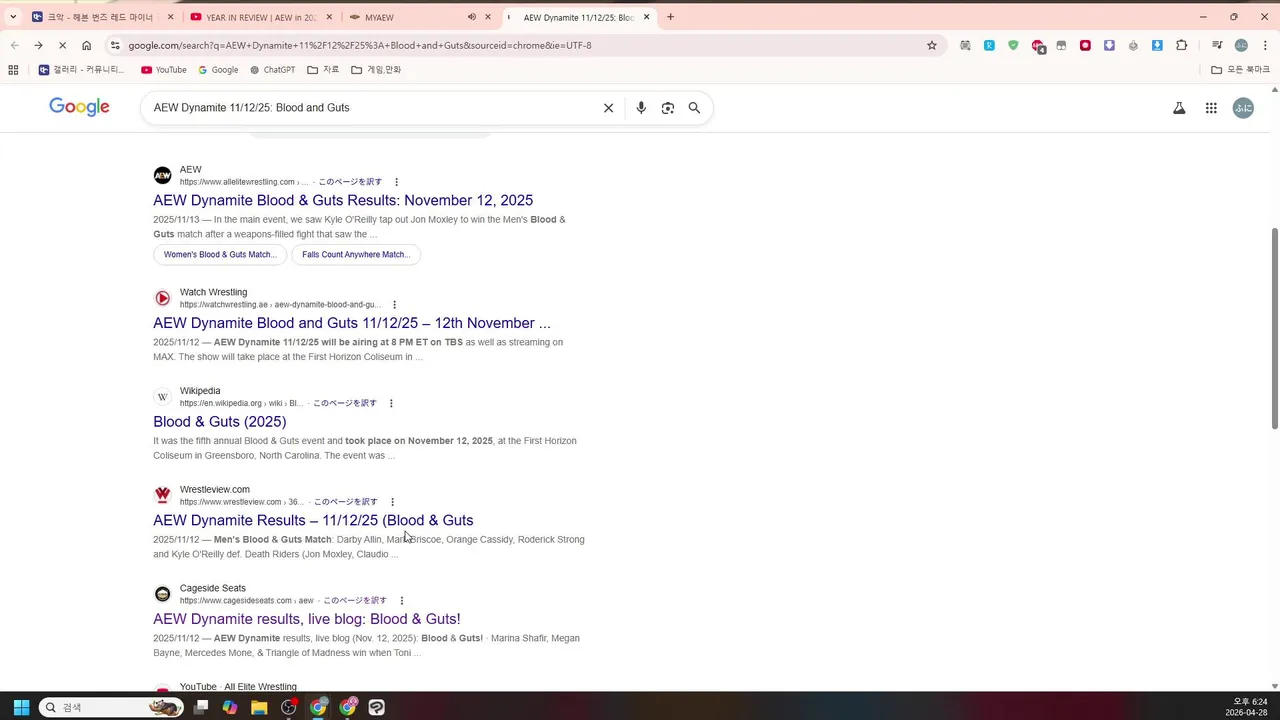Open OBS Studio from the taskbar
The image size is (1280, 720).
(289, 707)
